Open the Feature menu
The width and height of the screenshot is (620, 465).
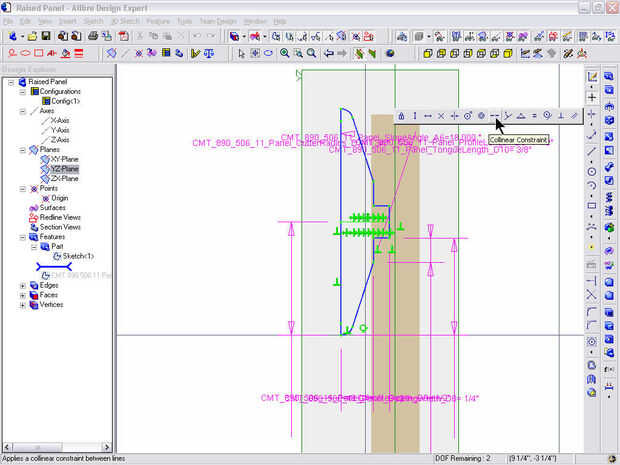click(x=157, y=20)
